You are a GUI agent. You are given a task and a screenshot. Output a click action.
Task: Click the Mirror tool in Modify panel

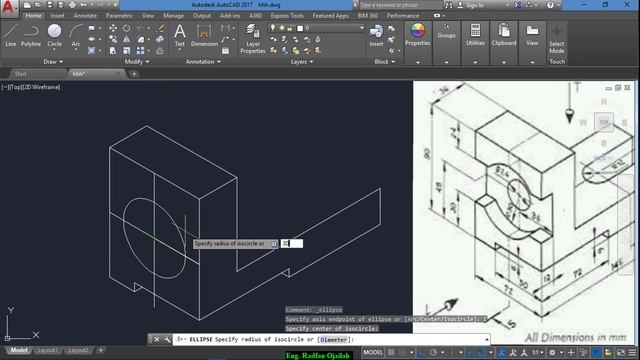(x=127, y=39)
